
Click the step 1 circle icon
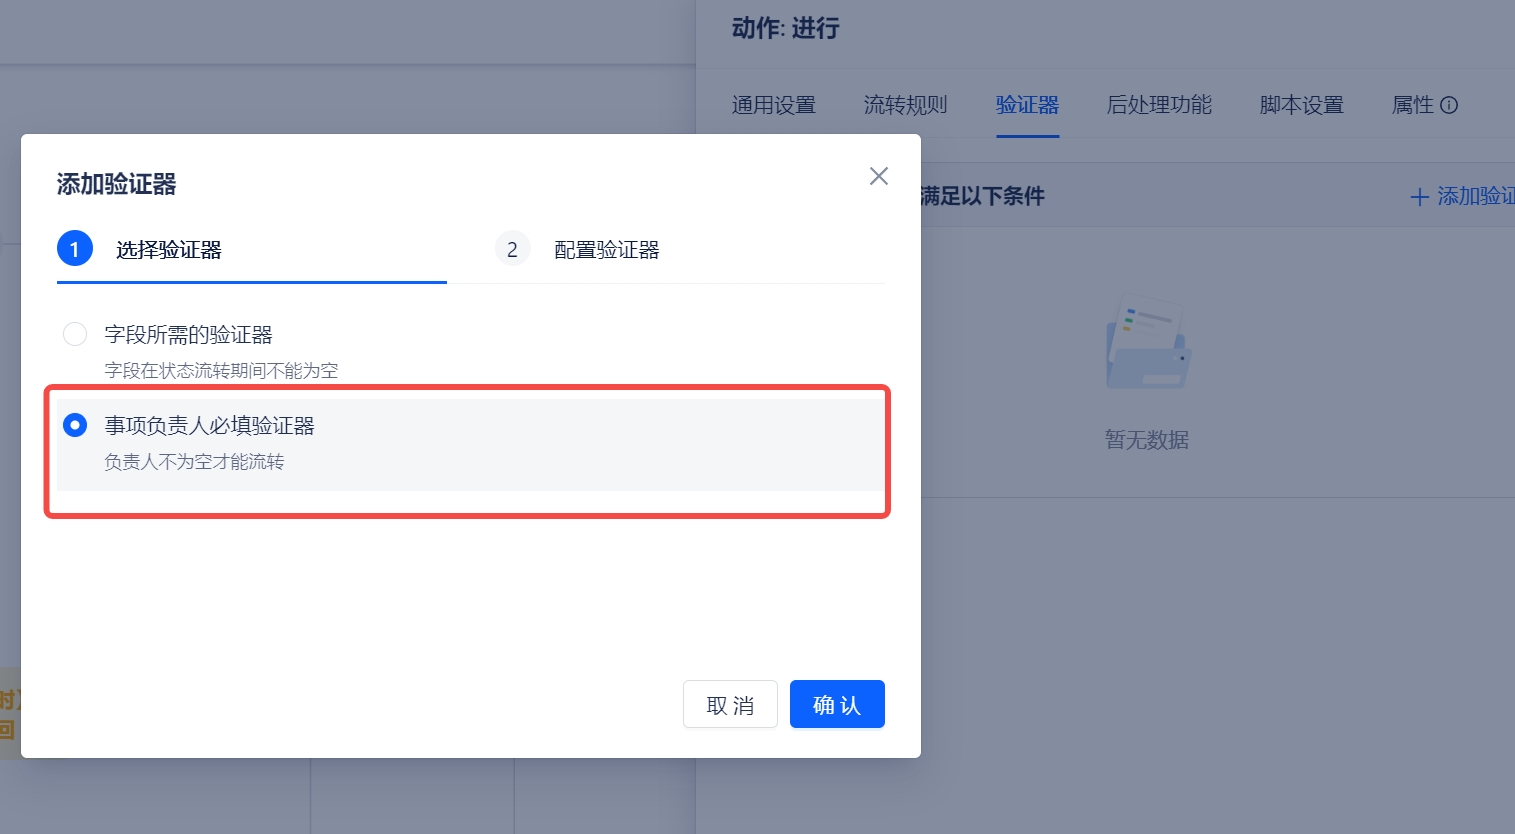[x=75, y=249]
